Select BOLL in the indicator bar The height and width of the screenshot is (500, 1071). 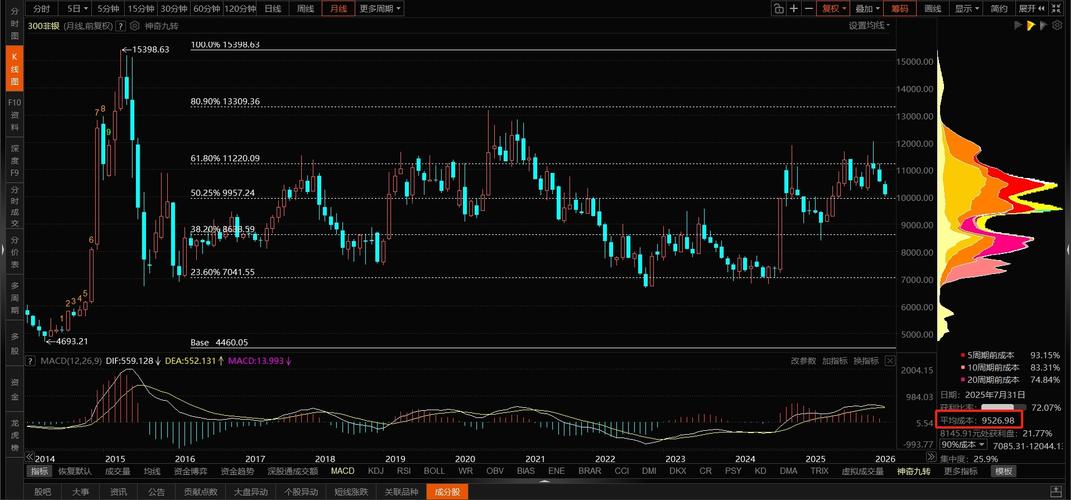434,471
